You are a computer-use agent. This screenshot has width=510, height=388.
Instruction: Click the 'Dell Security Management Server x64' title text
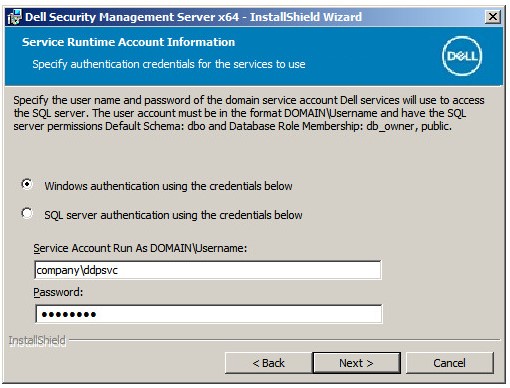(x=132, y=17)
